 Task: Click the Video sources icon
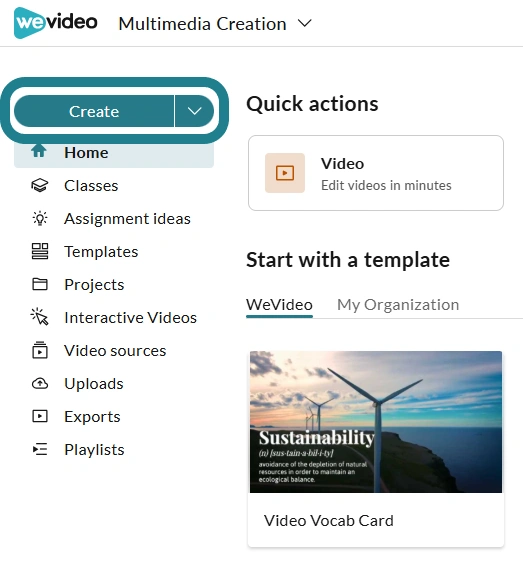(40, 350)
